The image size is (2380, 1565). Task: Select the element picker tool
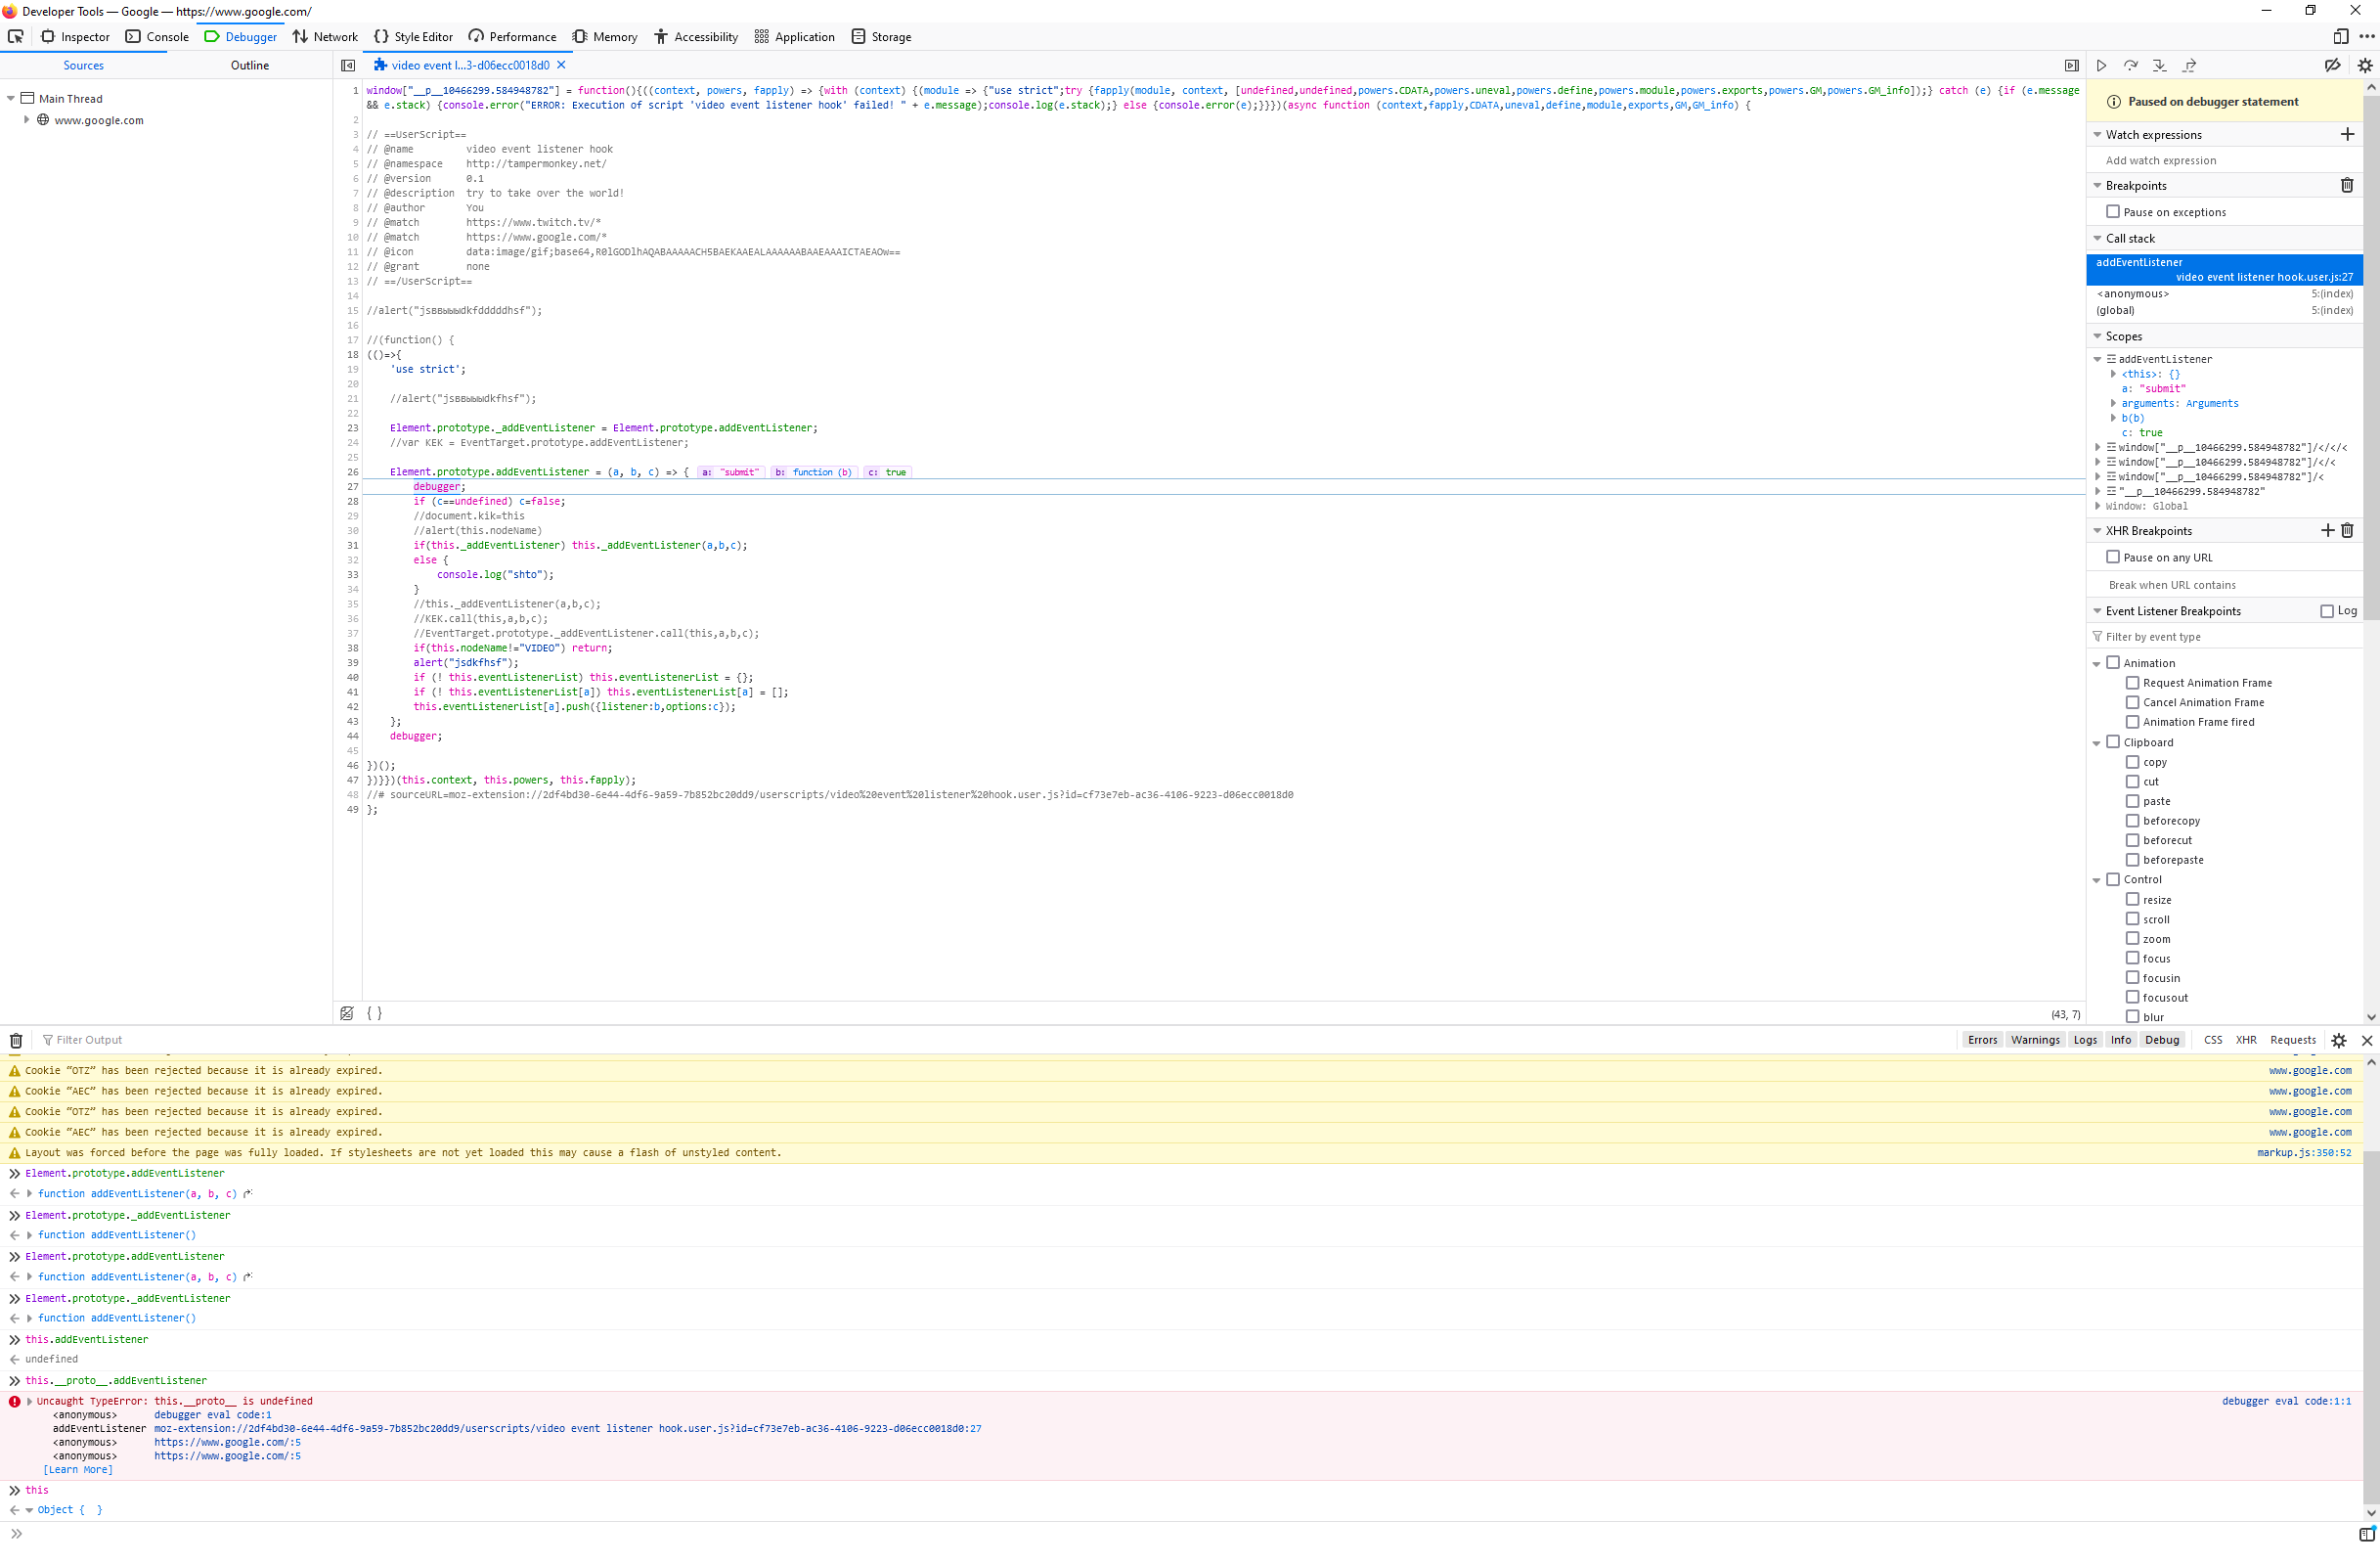coord(15,36)
